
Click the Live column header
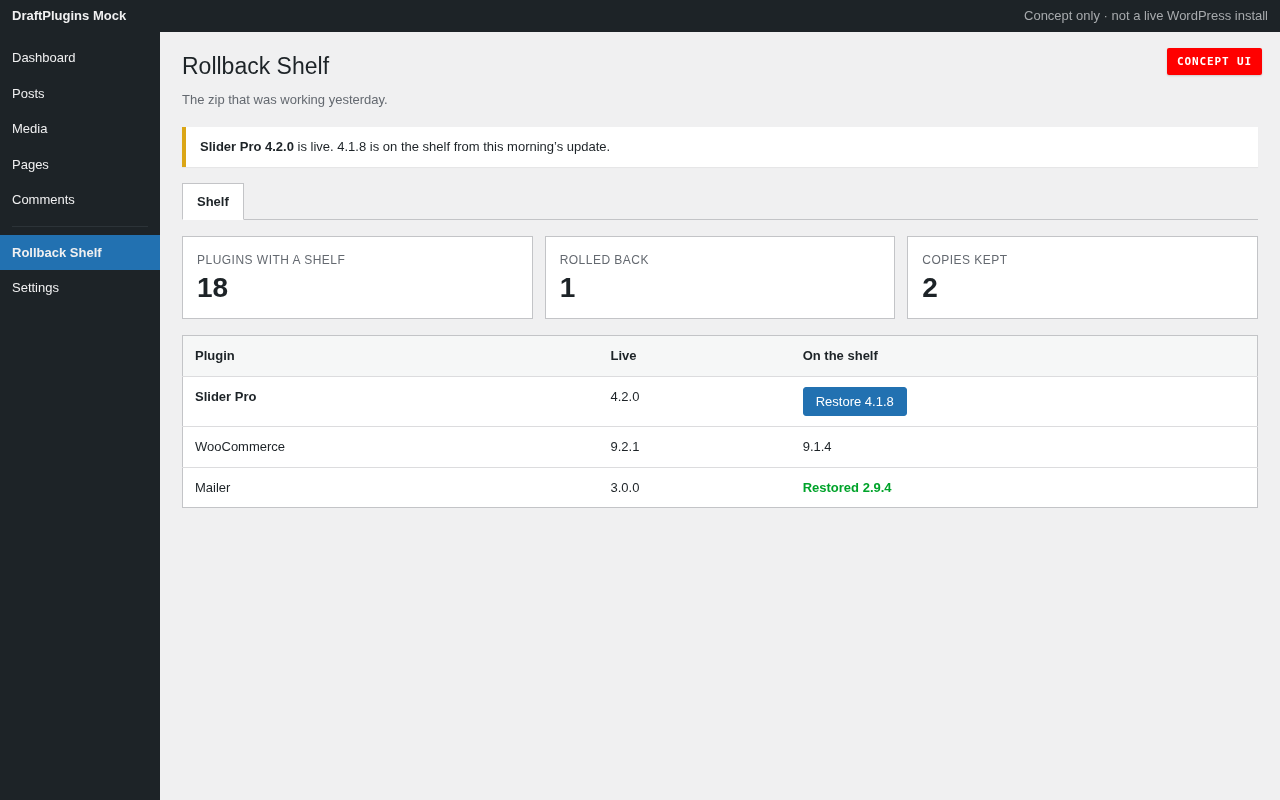(x=624, y=356)
